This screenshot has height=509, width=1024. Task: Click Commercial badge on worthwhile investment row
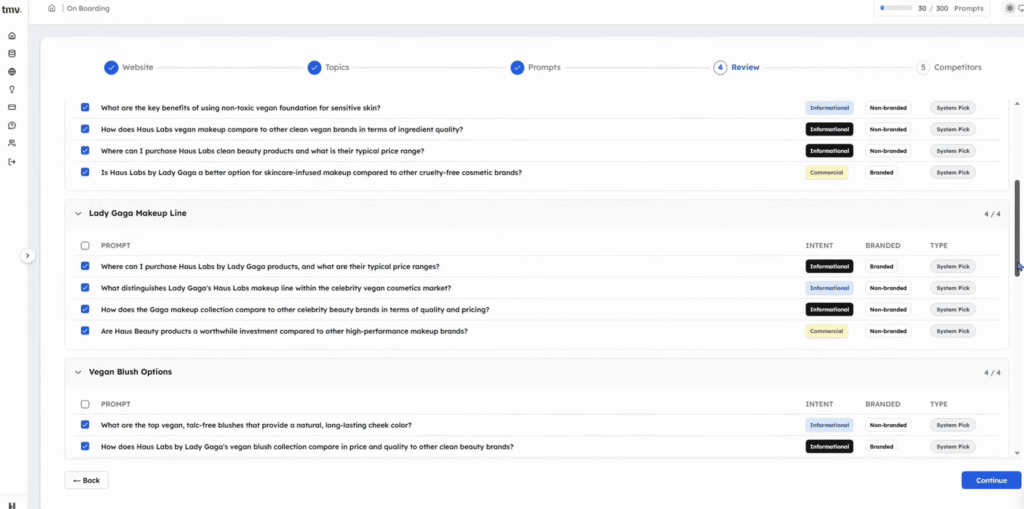click(x=827, y=331)
